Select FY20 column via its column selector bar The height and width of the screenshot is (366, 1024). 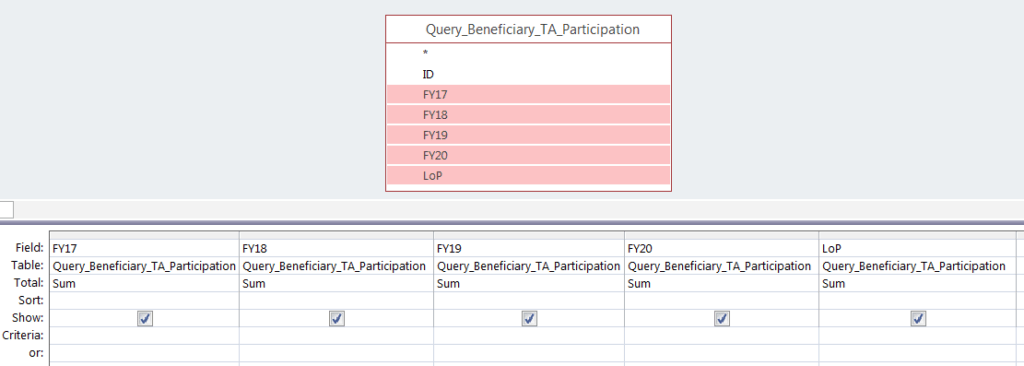[722, 235]
